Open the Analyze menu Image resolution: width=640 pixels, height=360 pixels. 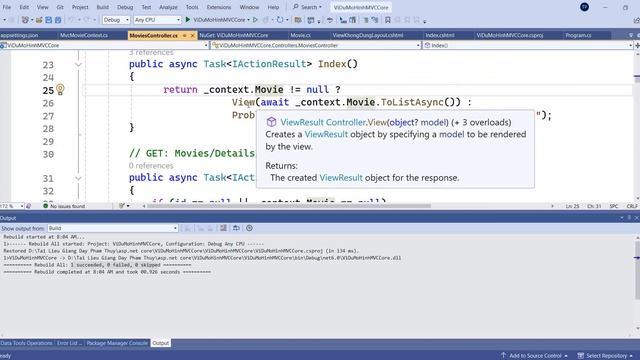tap(168, 7)
